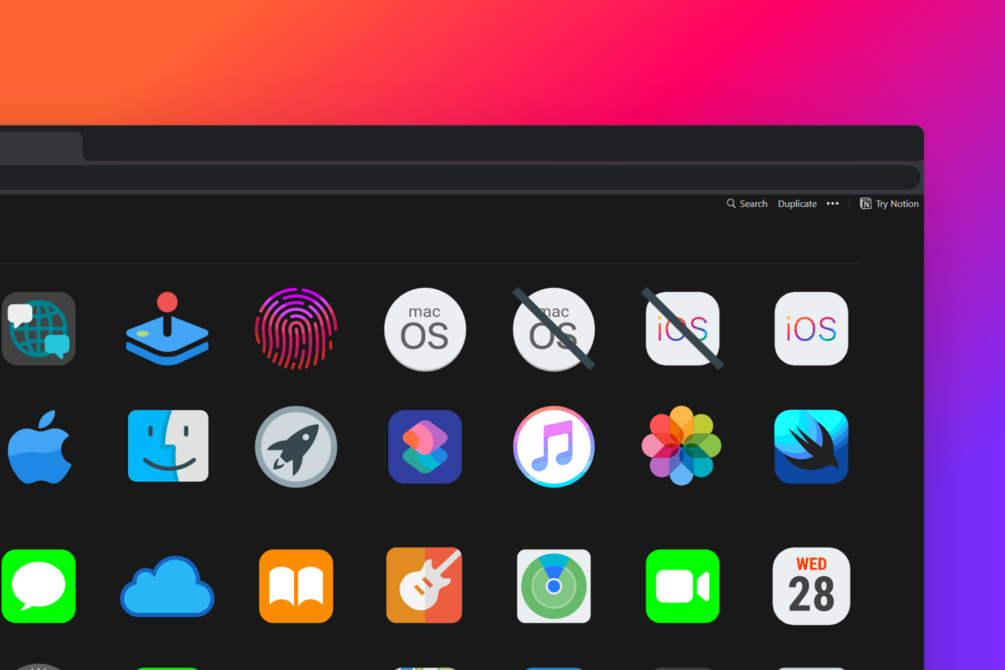Open the three-dots more options menu
Viewport: 1005px width, 670px height.
[833, 204]
